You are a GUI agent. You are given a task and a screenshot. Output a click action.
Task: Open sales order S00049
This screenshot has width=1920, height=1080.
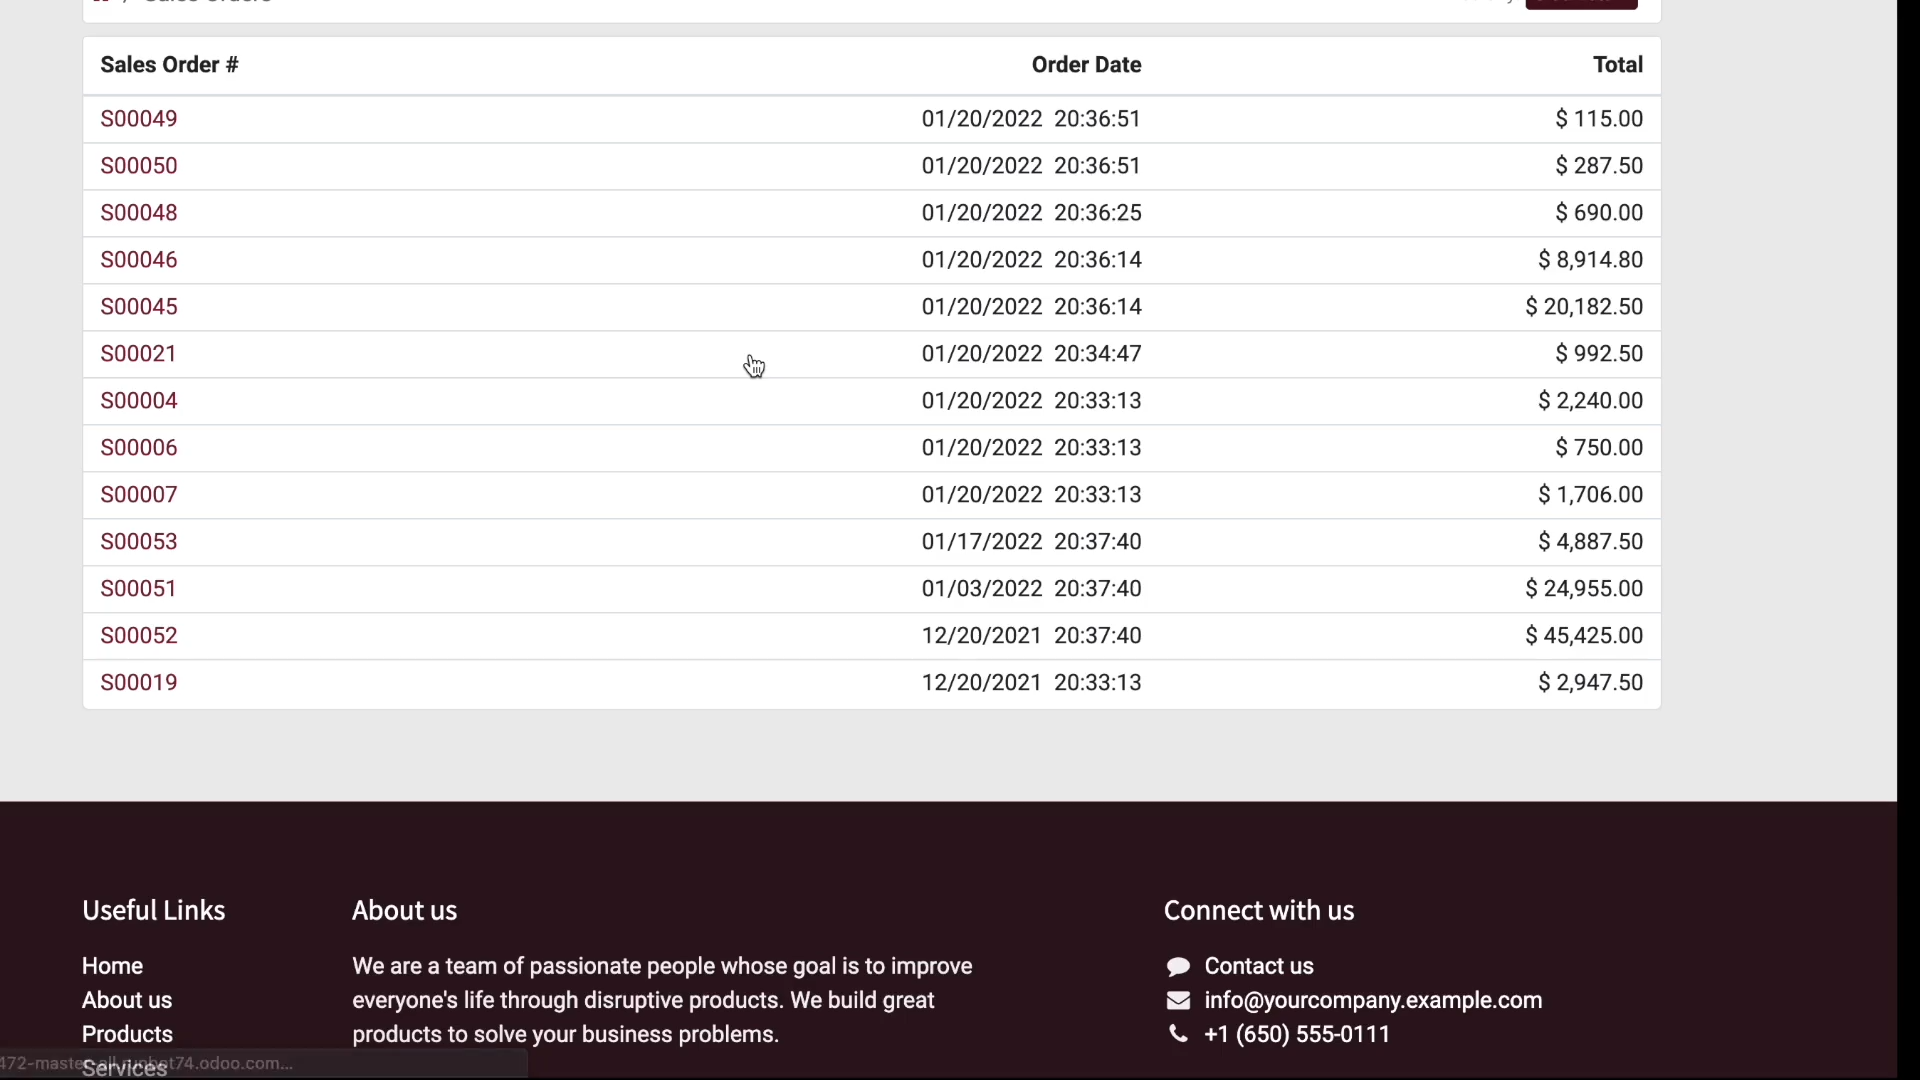point(139,118)
